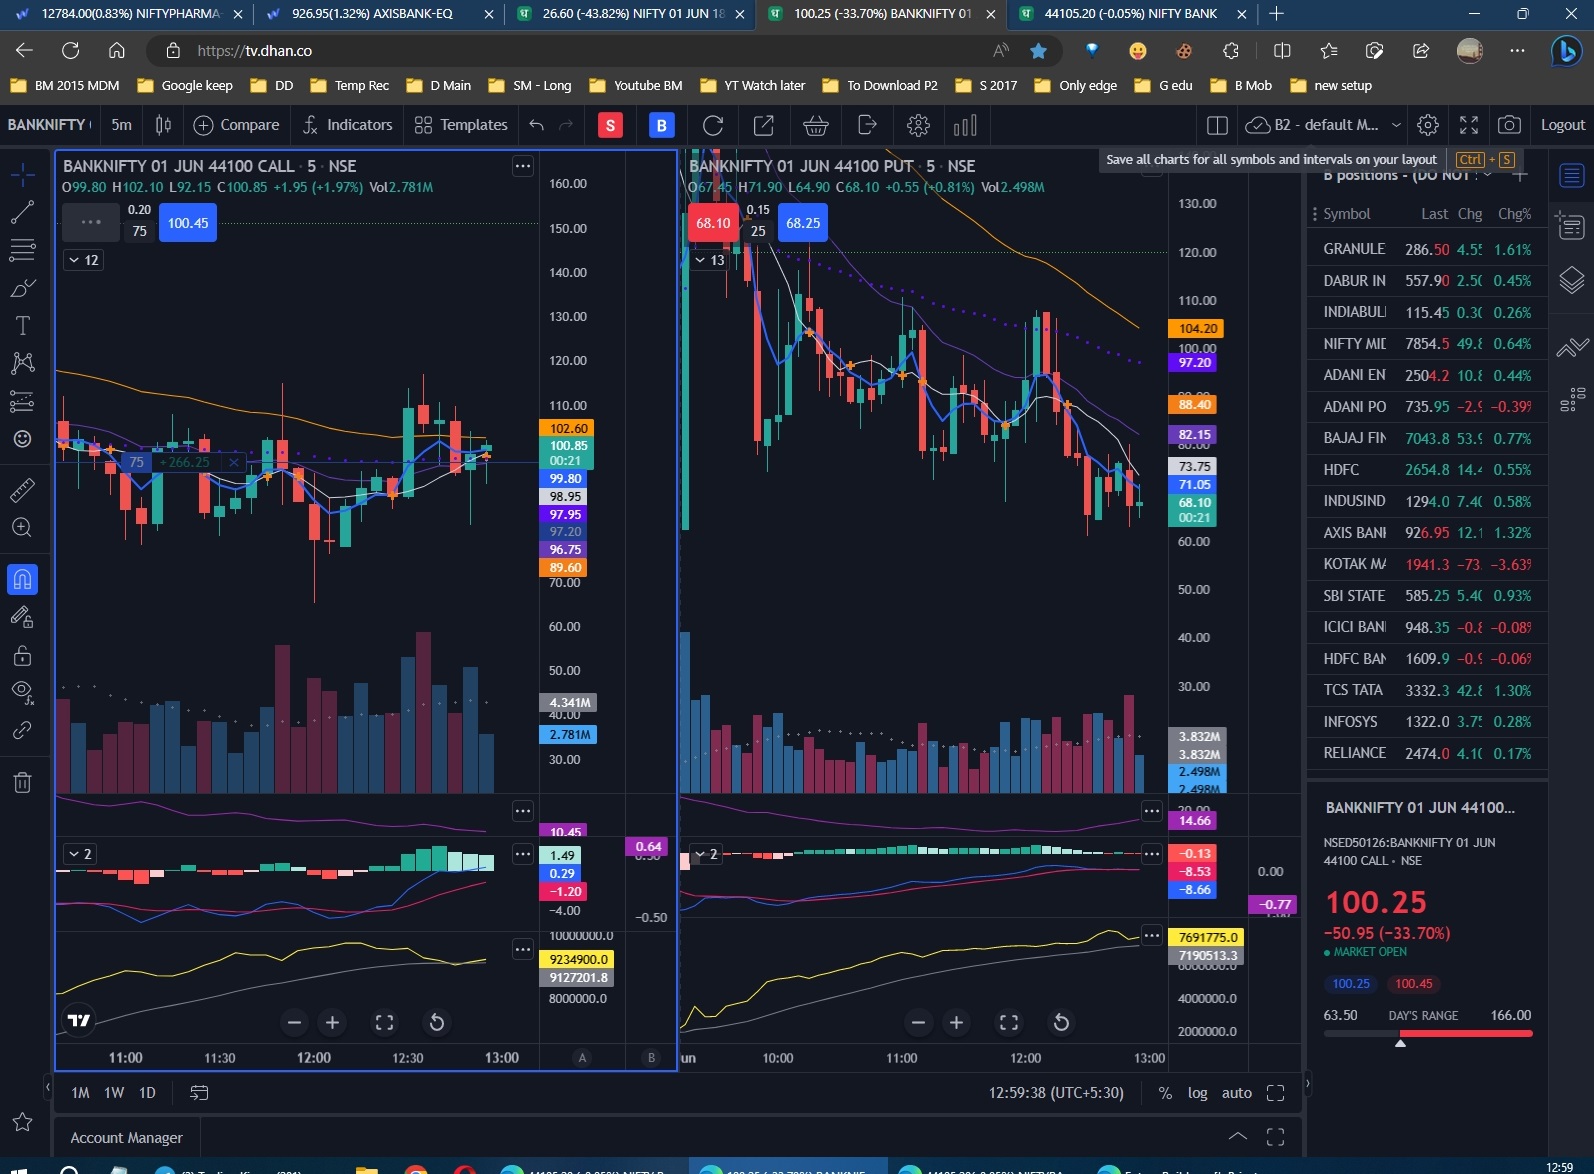Select the 1W date range
Viewport: 1594px width, 1174px height.
[114, 1093]
